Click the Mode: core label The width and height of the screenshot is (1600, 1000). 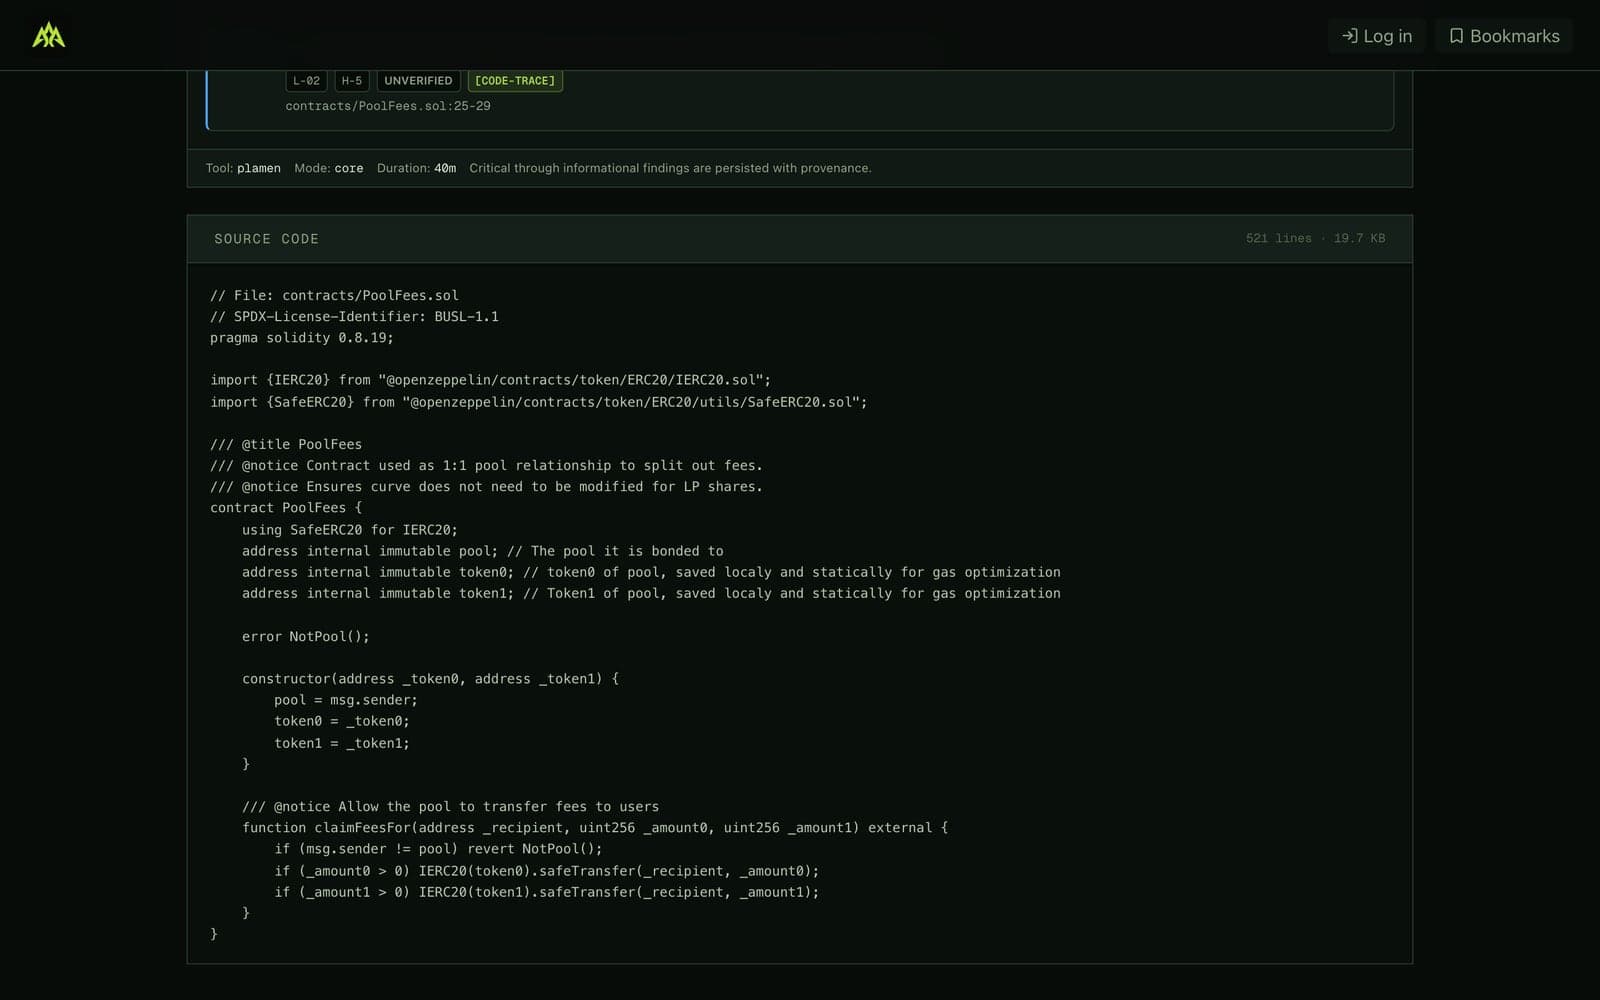(x=329, y=168)
